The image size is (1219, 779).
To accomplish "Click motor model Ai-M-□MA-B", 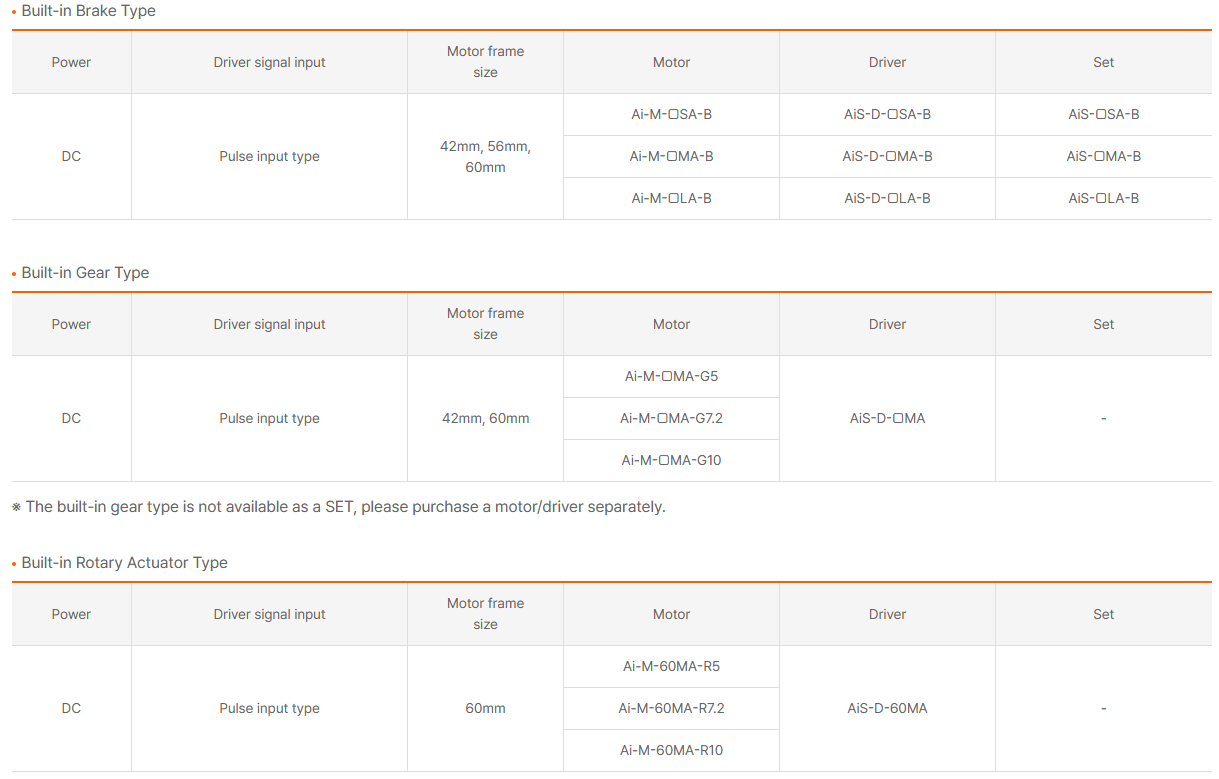I will (671, 156).
